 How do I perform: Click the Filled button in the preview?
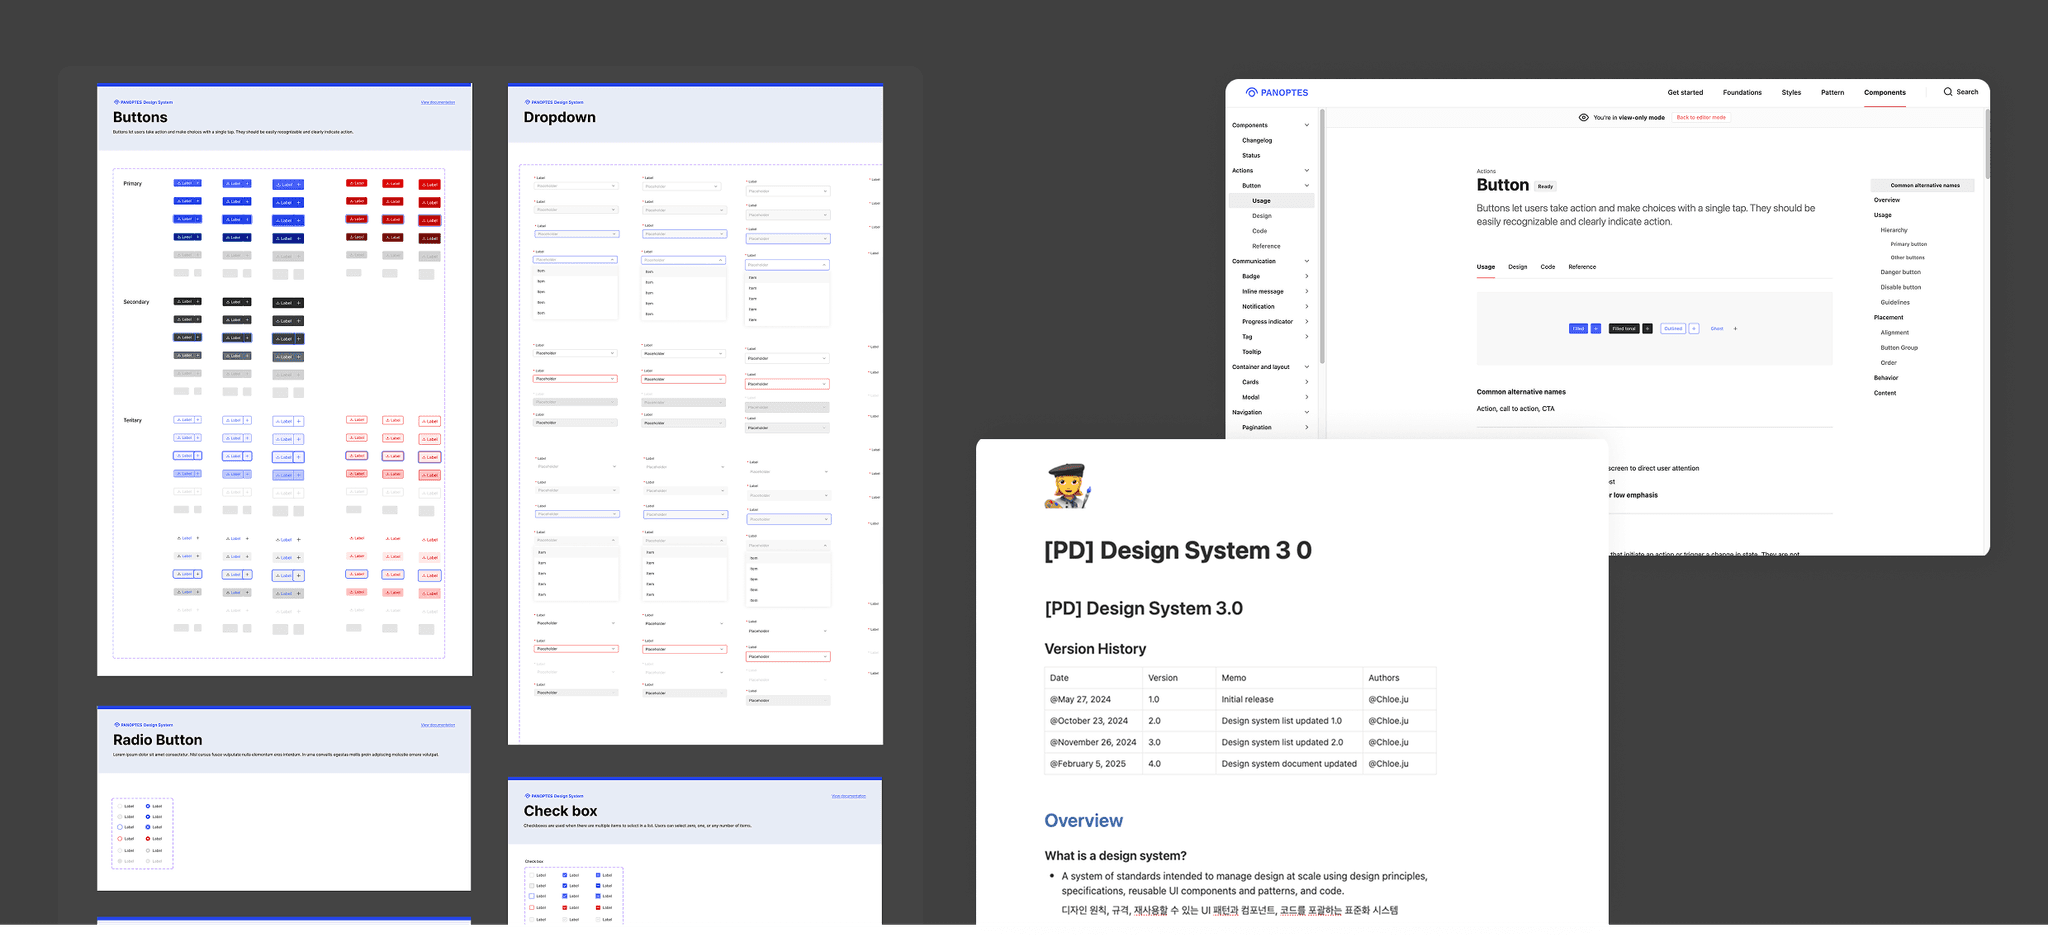click(1578, 329)
